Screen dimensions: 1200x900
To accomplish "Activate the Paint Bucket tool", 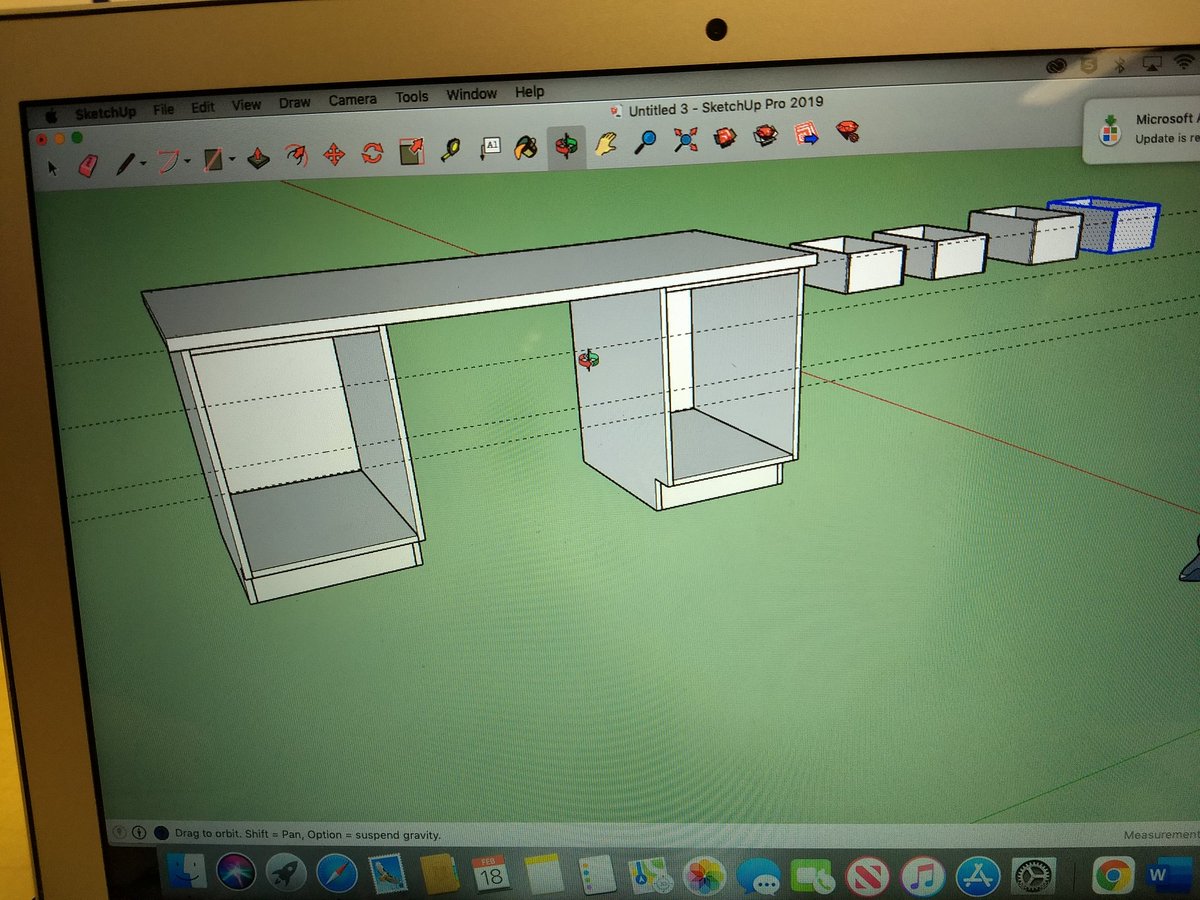I will point(526,147).
